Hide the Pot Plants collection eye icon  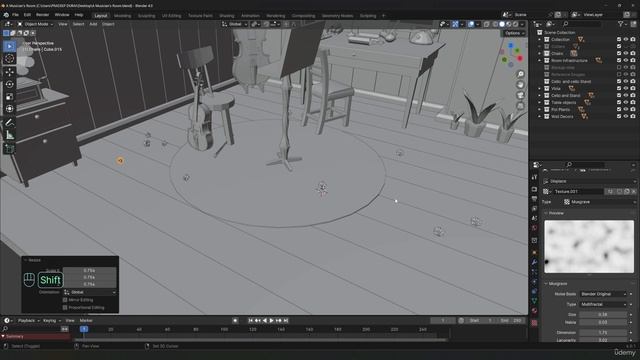[x=626, y=109]
